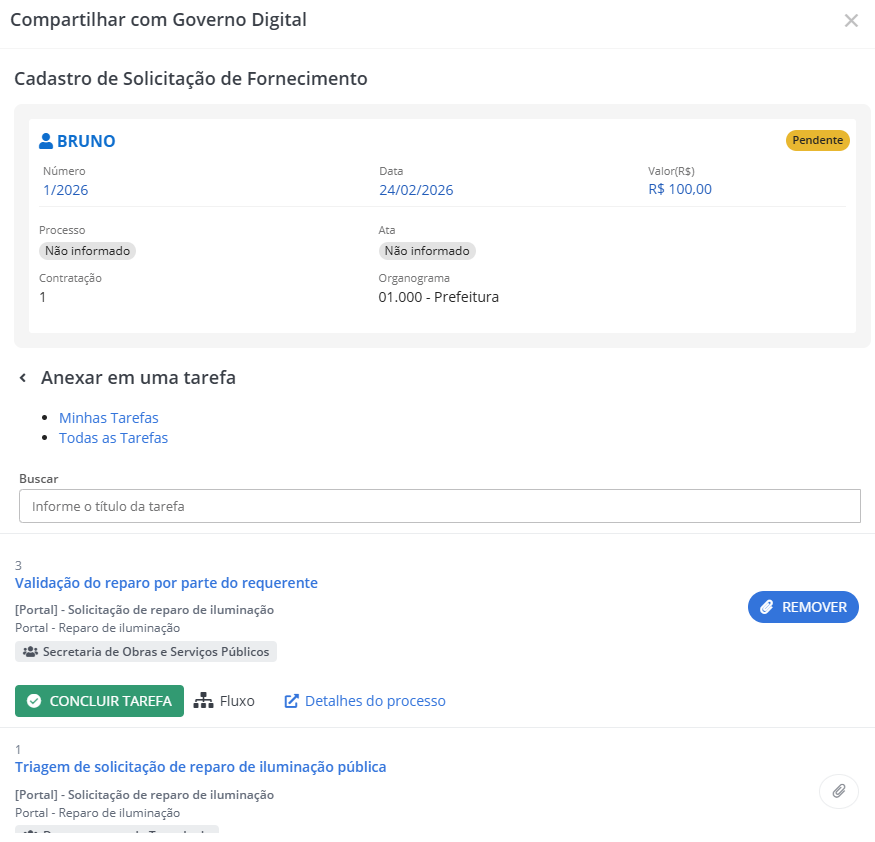The image size is (875, 842).
Task: Click the REMOVER button
Action: tap(803, 607)
